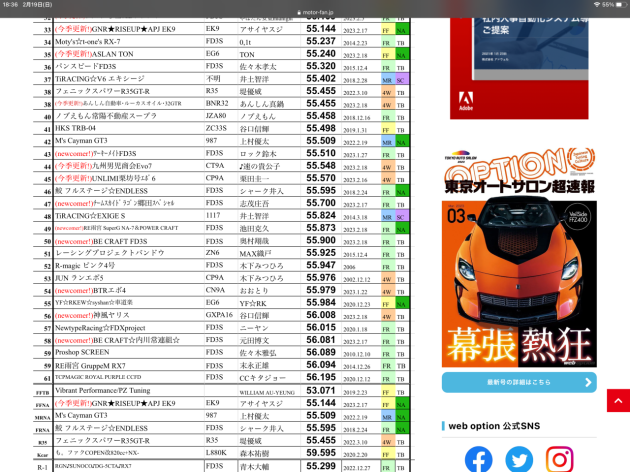Select lap time 59.595 in Kcar row

(x=321, y=453)
